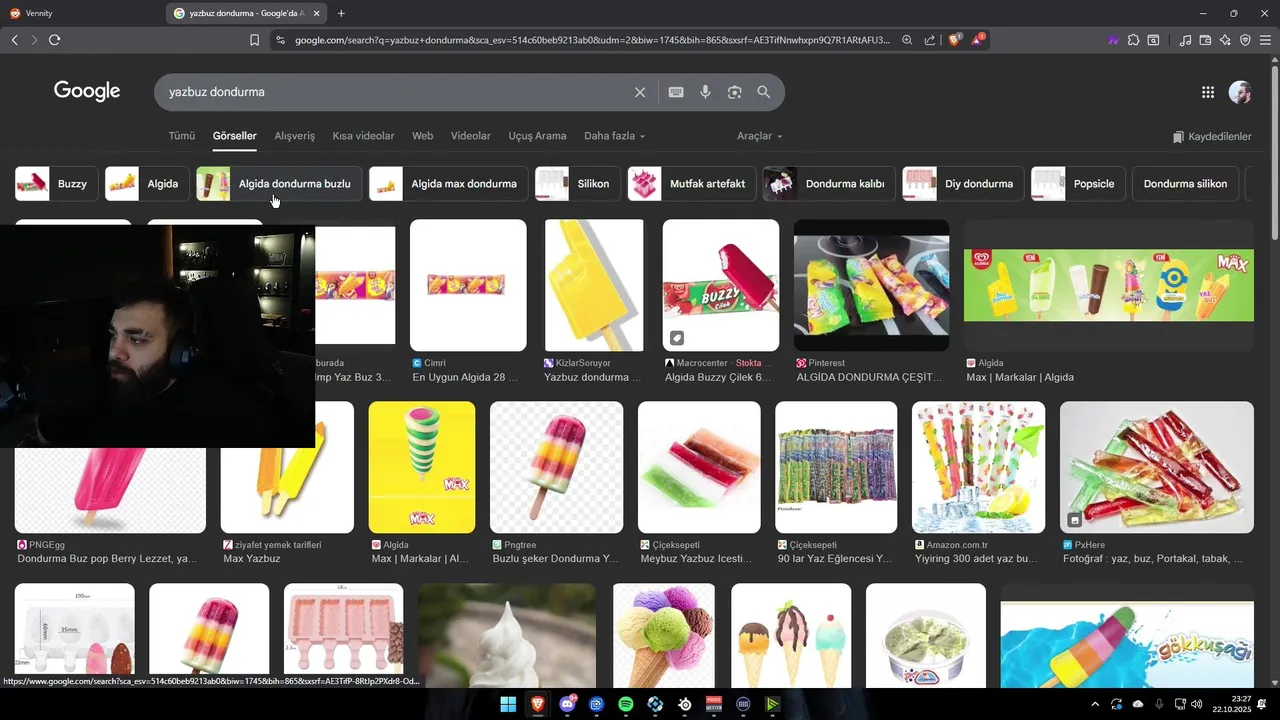Open the Meybuz Yazbuz Çiçeksepeti image
The image size is (1280, 720).
[x=699, y=467]
